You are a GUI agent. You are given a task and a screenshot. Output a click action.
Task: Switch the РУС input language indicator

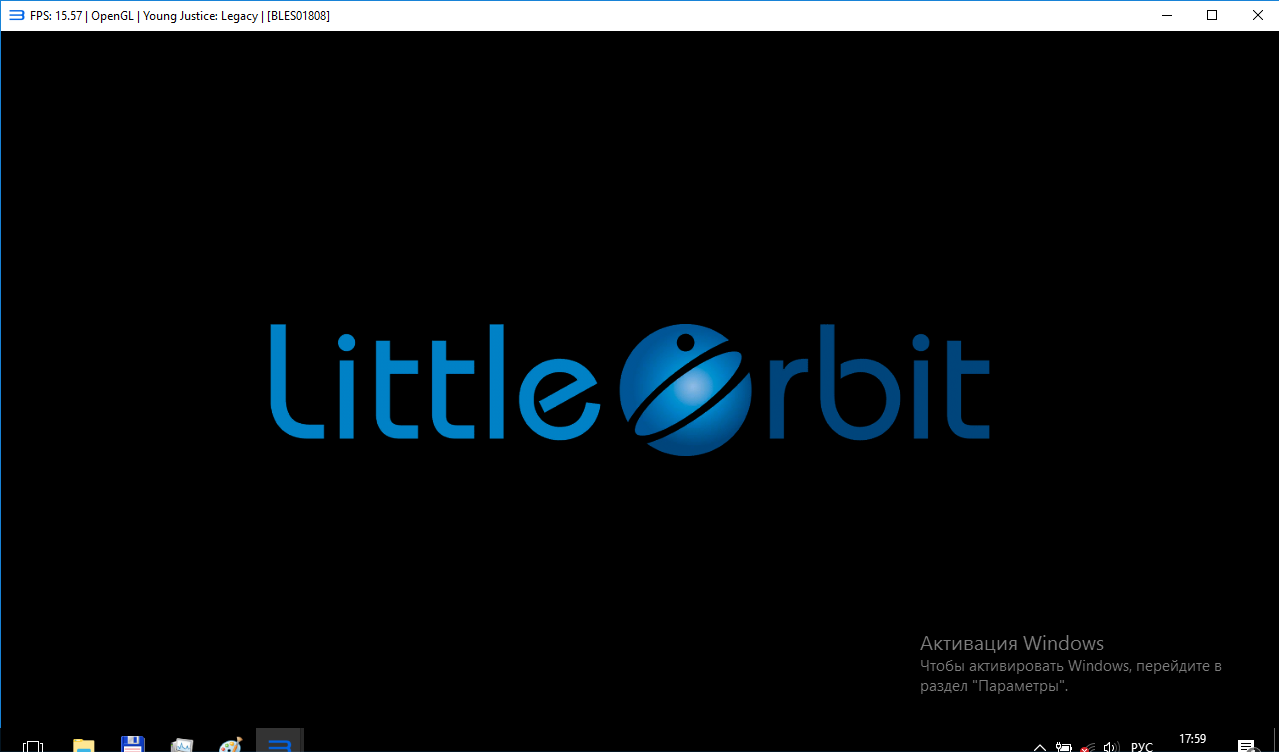(1141, 746)
